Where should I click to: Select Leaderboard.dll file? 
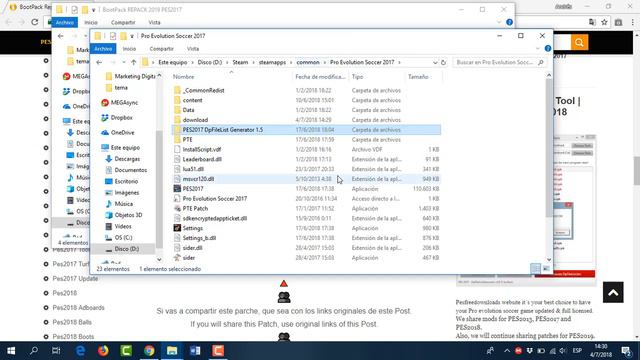click(202, 159)
